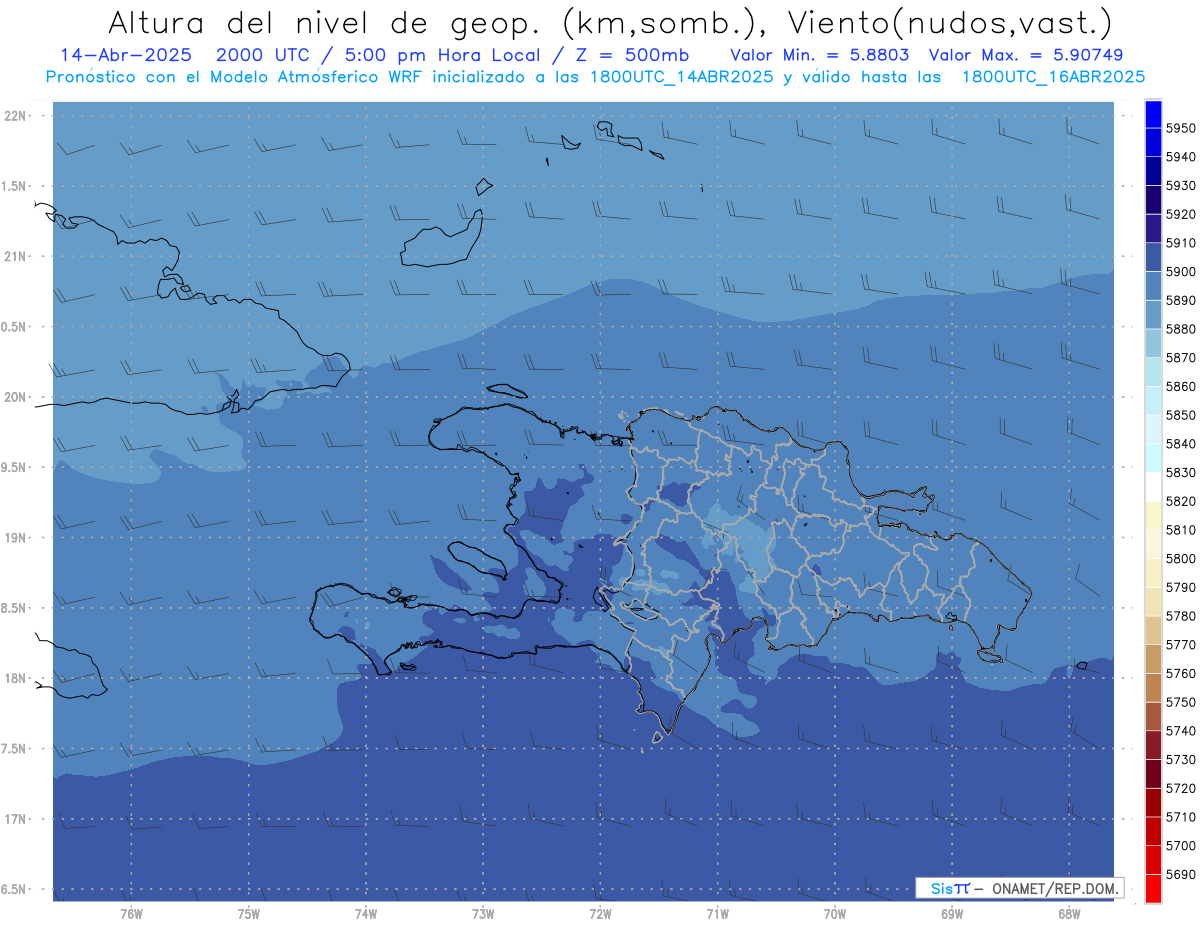The image size is (1200, 927).
Task: Click the 5950 colorbar label
Action: click(x=1181, y=128)
